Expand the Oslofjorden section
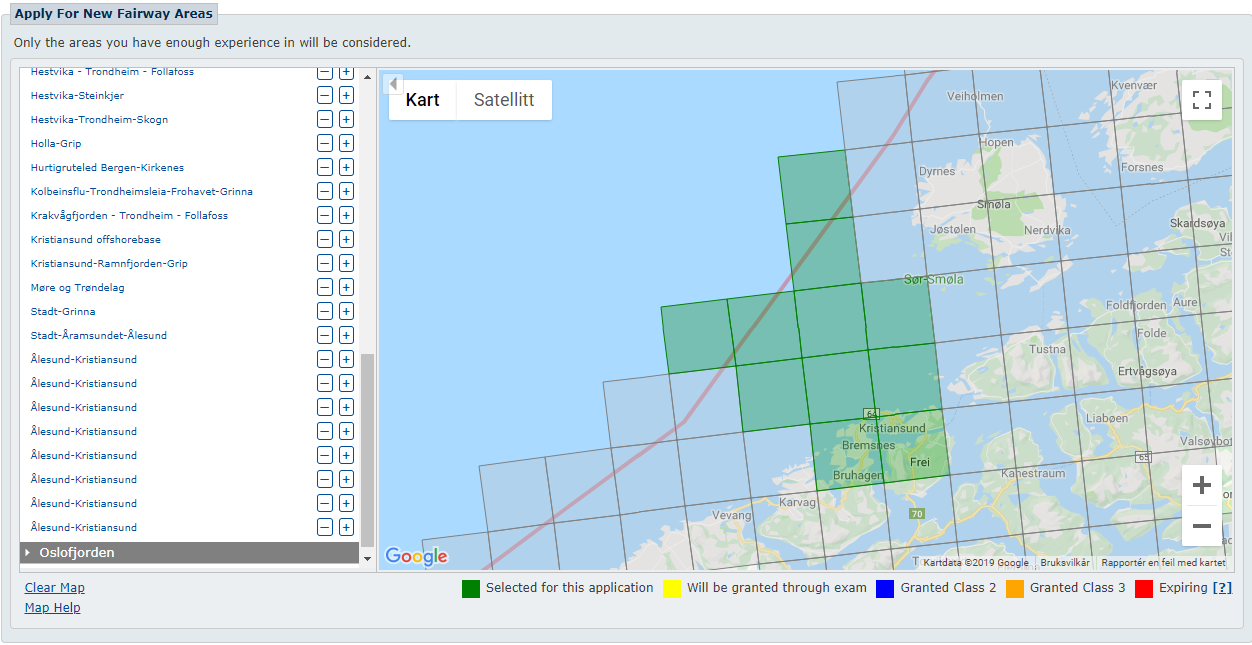Viewport: 1252px width, 645px height. (76, 553)
